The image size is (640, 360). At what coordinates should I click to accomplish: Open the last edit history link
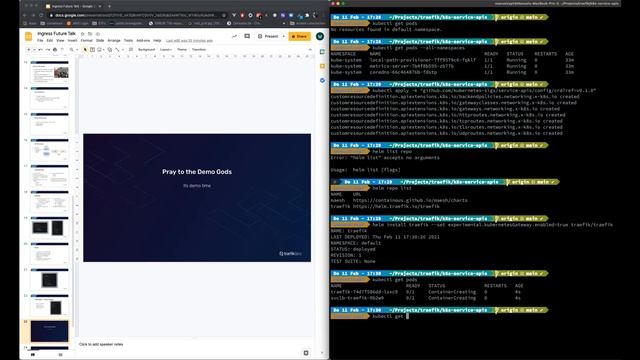pyautogui.click(x=189, y=41)
